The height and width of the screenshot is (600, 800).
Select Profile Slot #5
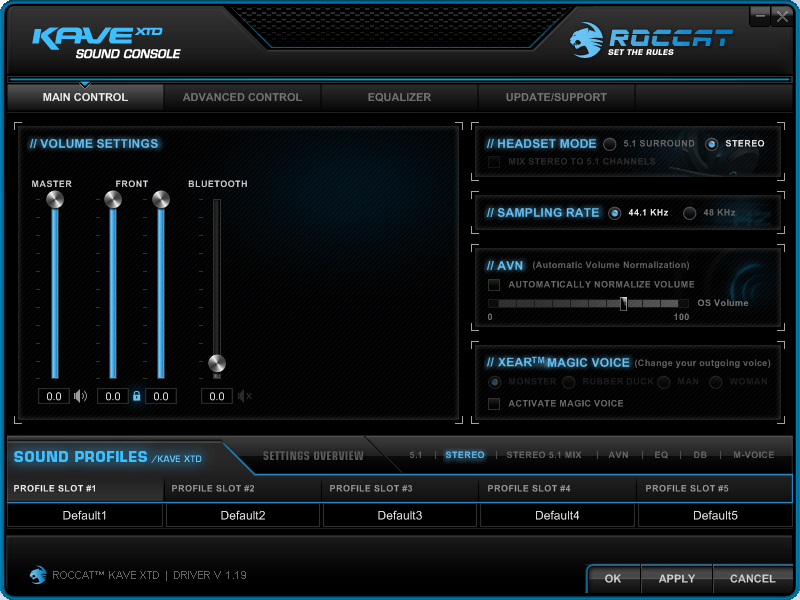coord(714,488)
